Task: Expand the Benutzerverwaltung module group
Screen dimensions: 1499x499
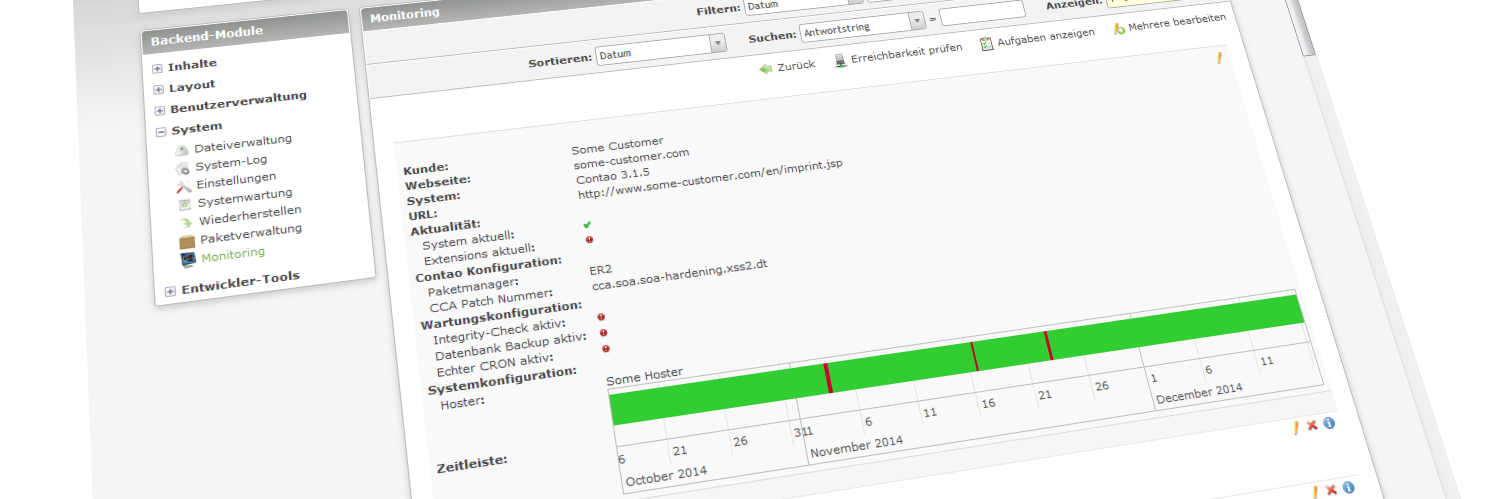Action: click(159, 110)
